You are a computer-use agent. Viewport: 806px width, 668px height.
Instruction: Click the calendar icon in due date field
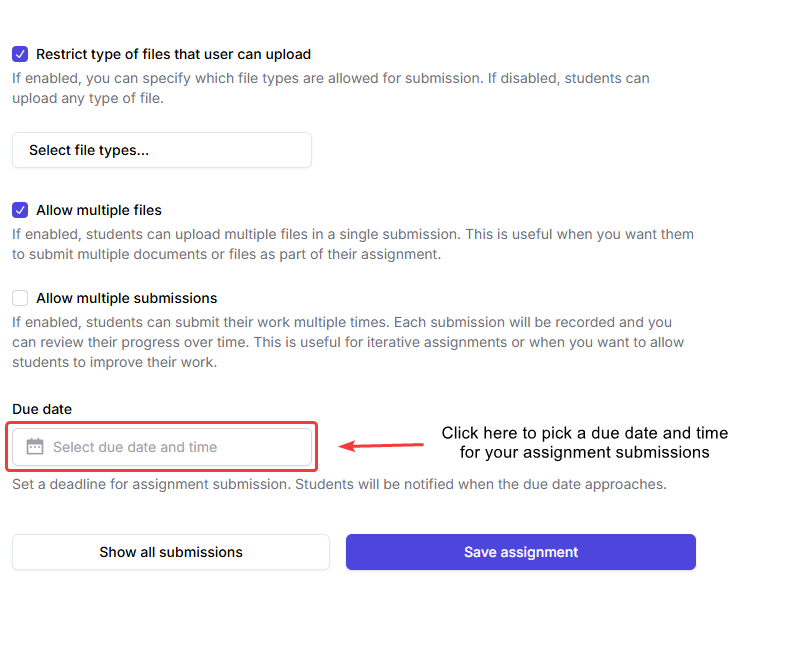click(35, 447)
